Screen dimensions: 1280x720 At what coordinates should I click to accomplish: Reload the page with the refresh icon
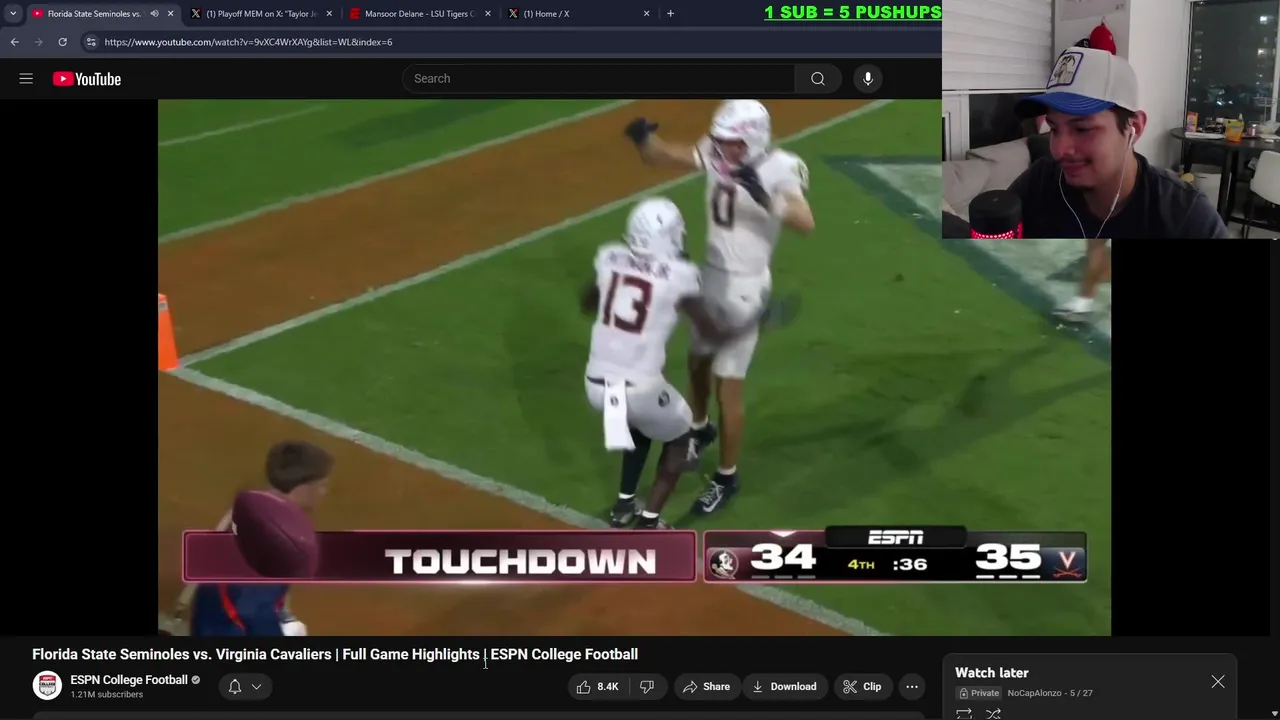tap(62, 42)
